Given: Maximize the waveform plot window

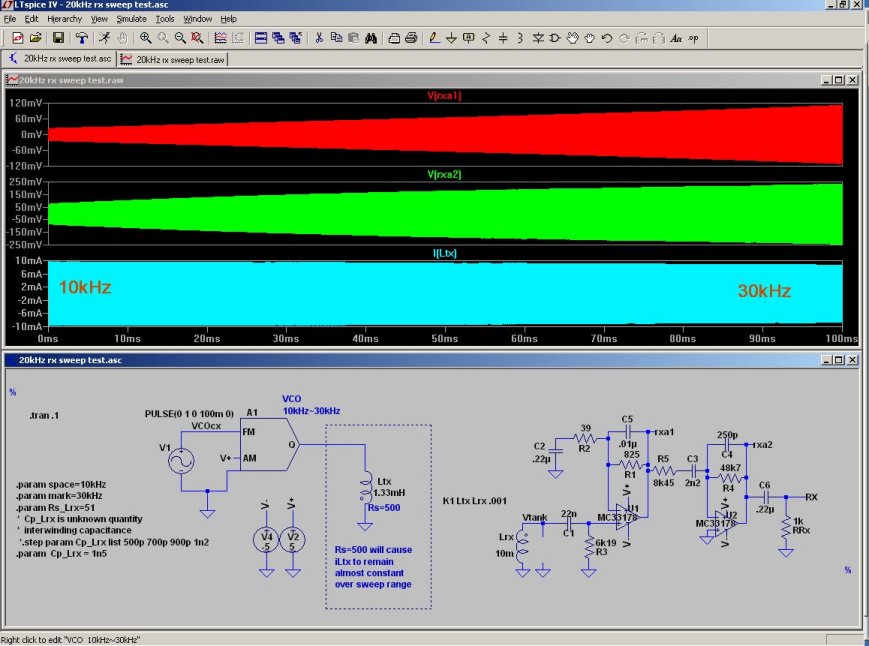Looking at the screenshot, I should 838,79.
